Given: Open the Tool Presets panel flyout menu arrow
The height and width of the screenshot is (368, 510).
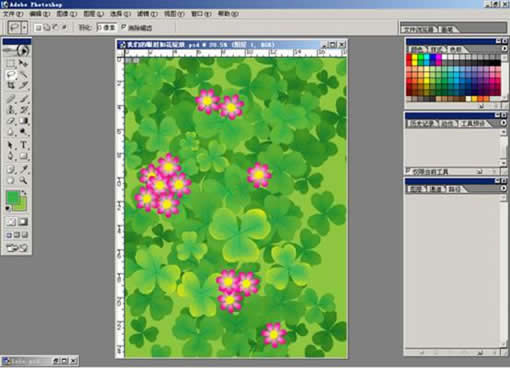Looking at the screenshot, I should [504, 123].
